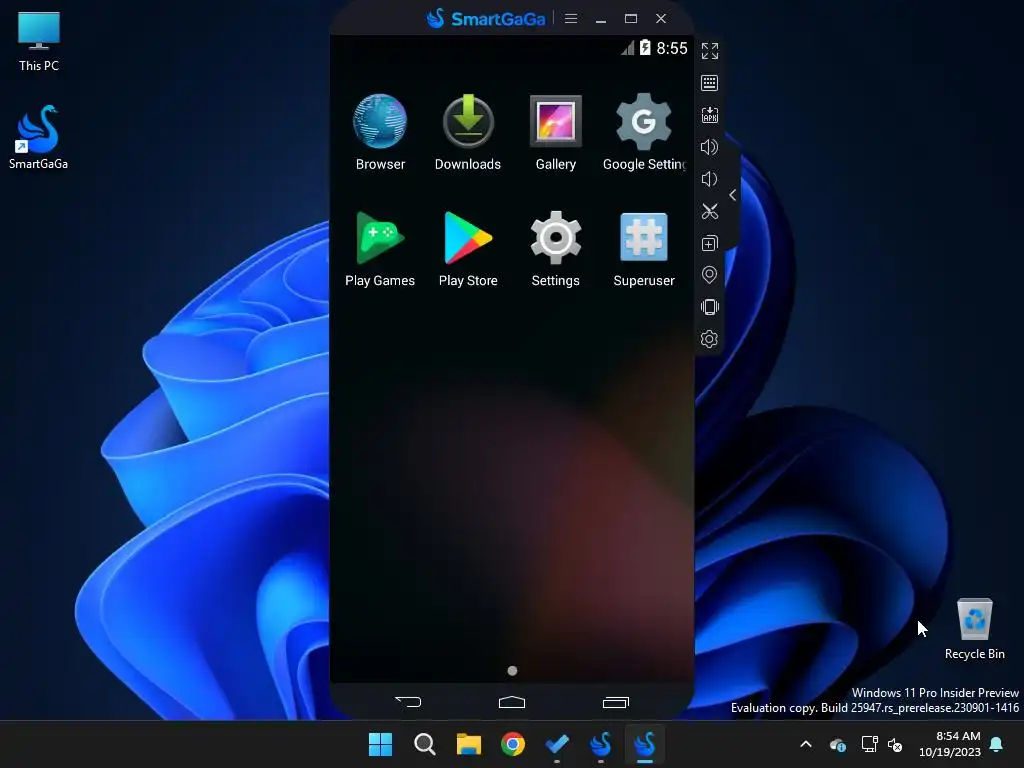This screenshot has width=1024, height=768.
Task: Open SmartGaGa sidebar settings gear
Action: tap(709, 339)
